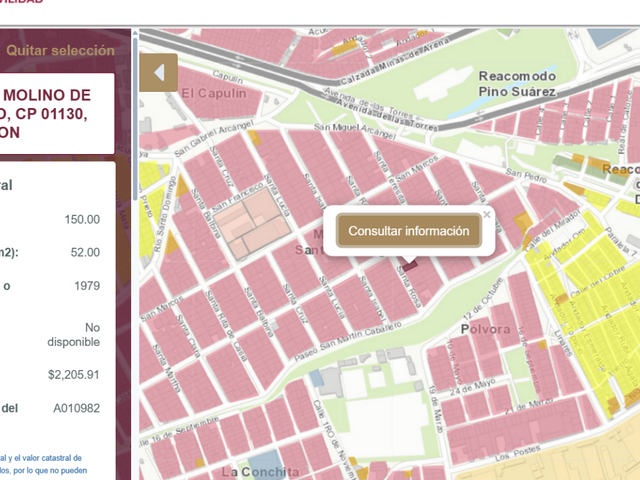Click the side panel's vertical scrollbar
Image resolution: width=640 pixels, height=480 pixels.
coord(135,118)
